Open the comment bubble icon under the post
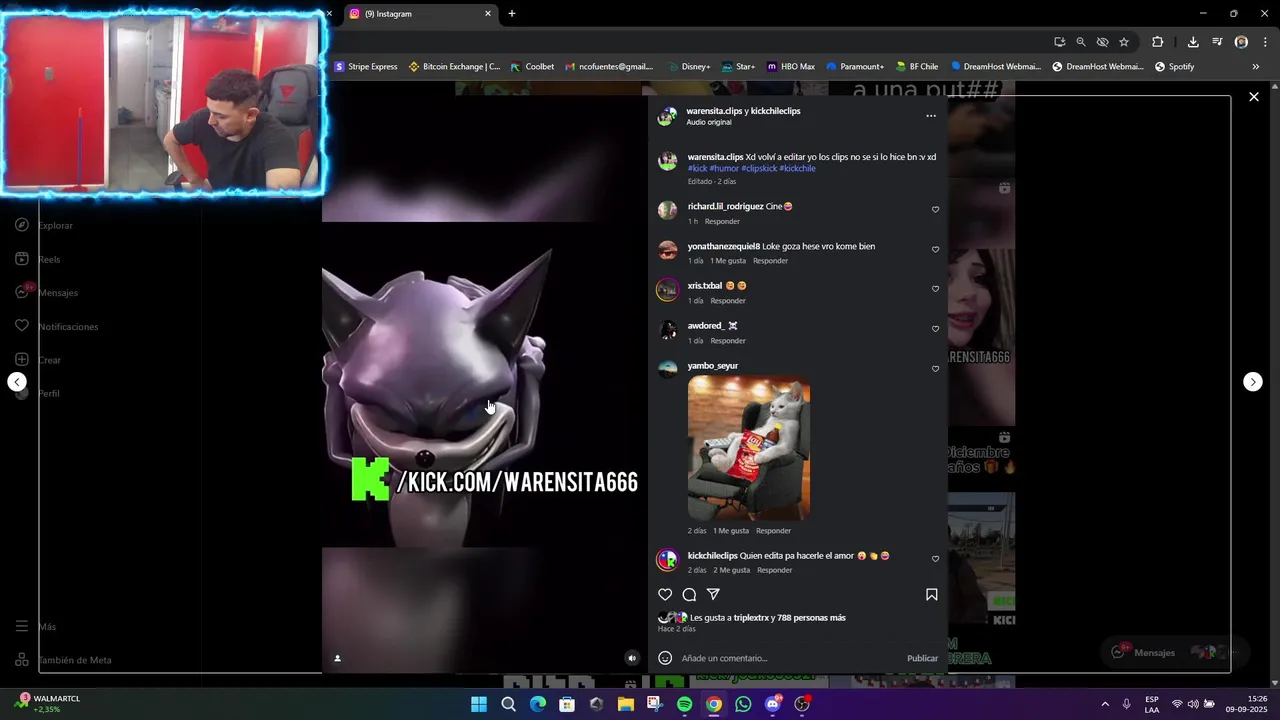Viewport: 1280px width, 720px height. [689, 594]
